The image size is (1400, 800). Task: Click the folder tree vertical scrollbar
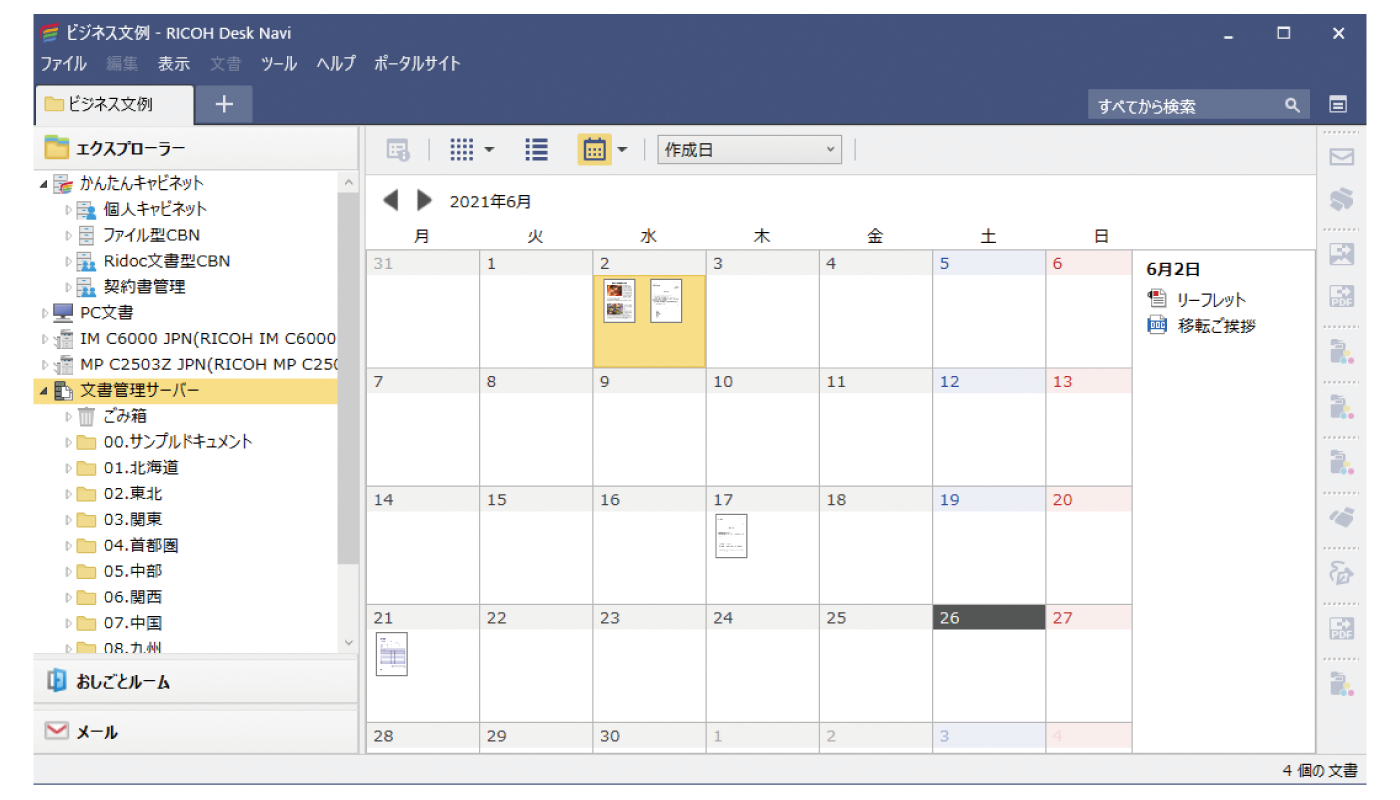coord(348,380)
